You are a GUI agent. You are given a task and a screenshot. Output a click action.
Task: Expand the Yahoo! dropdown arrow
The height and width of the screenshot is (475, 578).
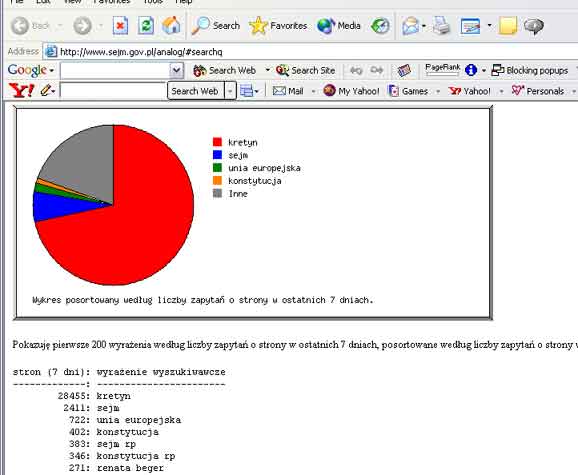pos(501,91)
